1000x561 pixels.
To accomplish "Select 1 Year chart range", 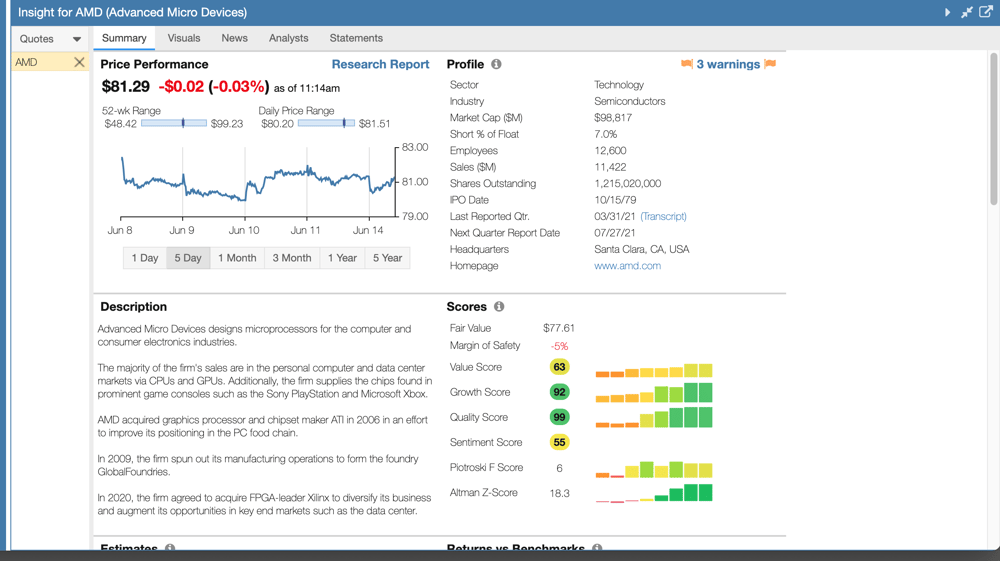I will click(x=342, y=258).
